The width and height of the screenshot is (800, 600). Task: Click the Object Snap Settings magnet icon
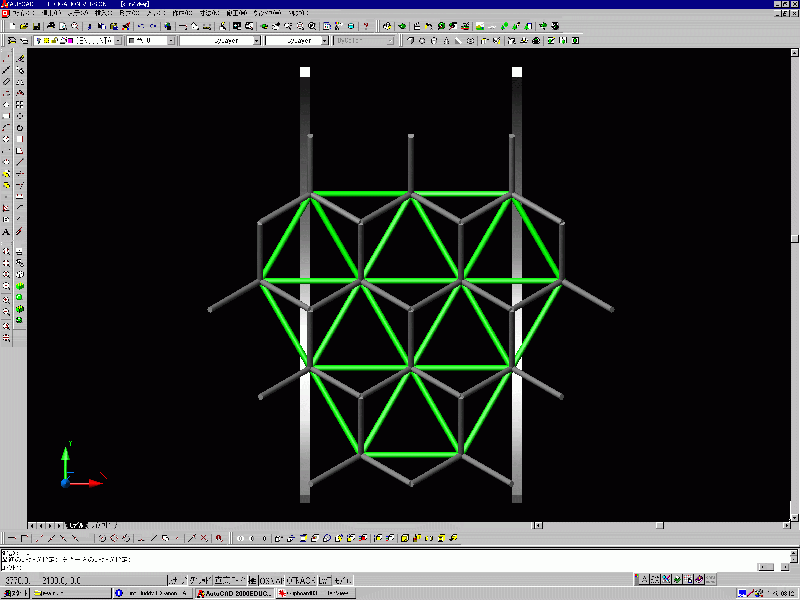pos(219,538)
